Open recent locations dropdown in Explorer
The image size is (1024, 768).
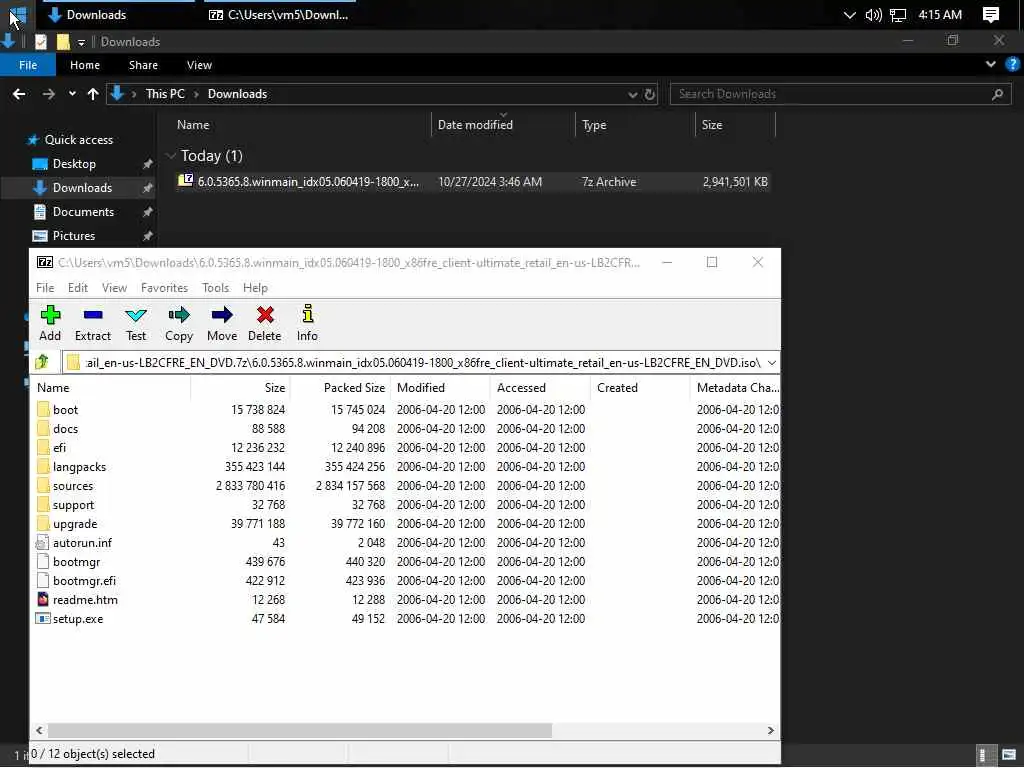click(x=72, y=94)
